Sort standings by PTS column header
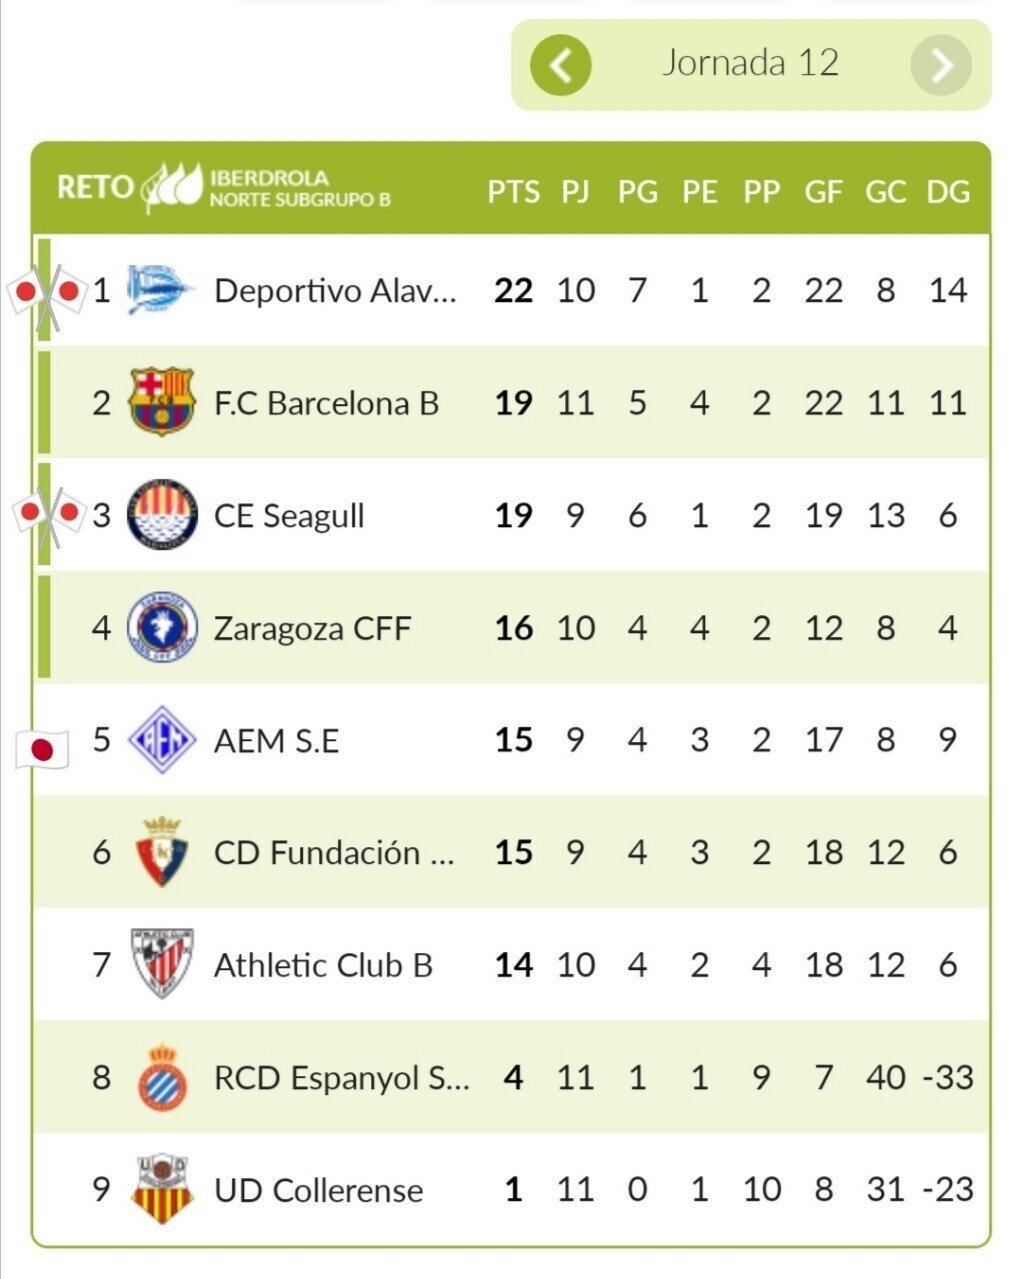Screen dimensions: 1022x1279 513,191
